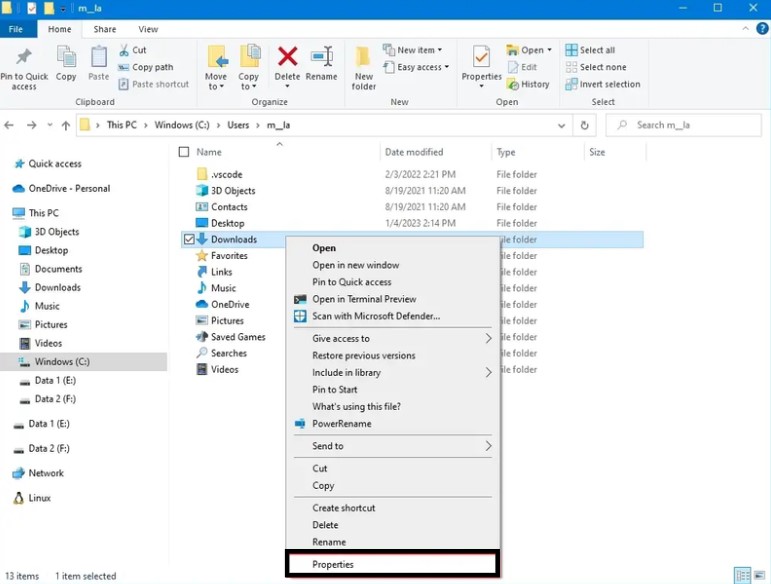The height and width of the screenshot is (584, 771).
Task: Click the Properties checkmark icon in ribbon
Action: click(481, 57)
